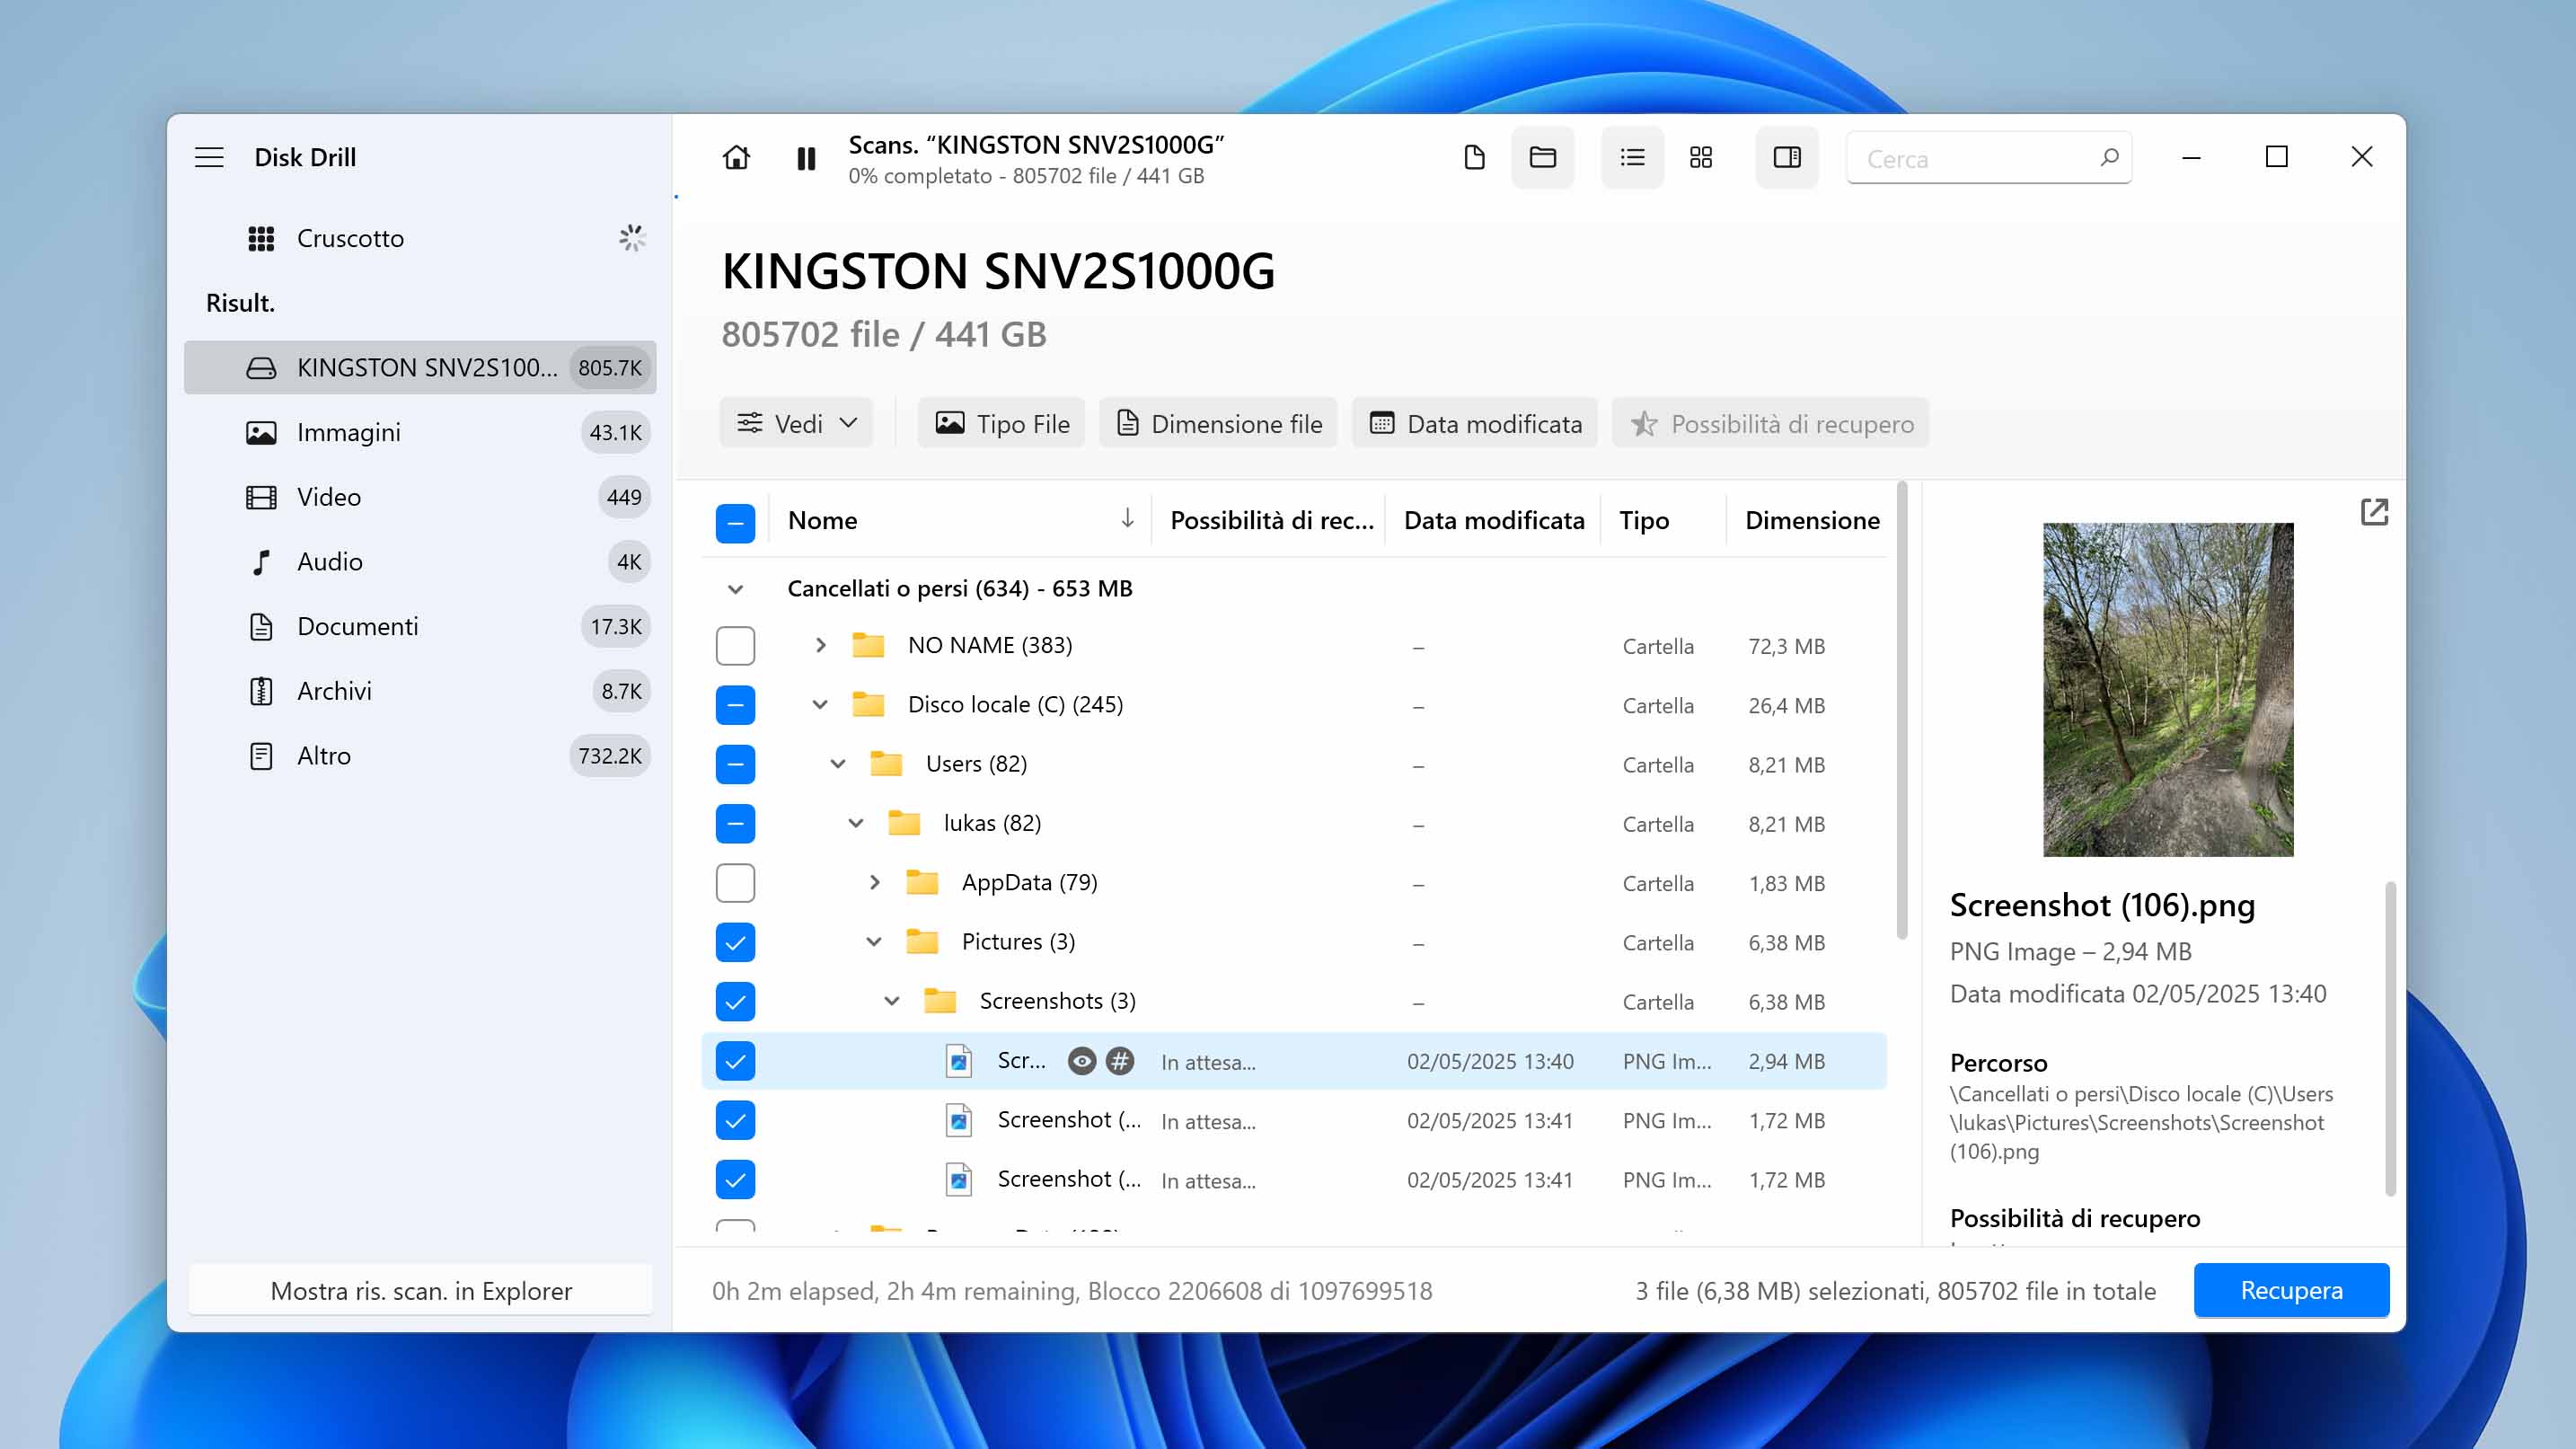Sort by Tipo column header
Screen dimensions: 2576x1449
click(x=1644, y=520)
